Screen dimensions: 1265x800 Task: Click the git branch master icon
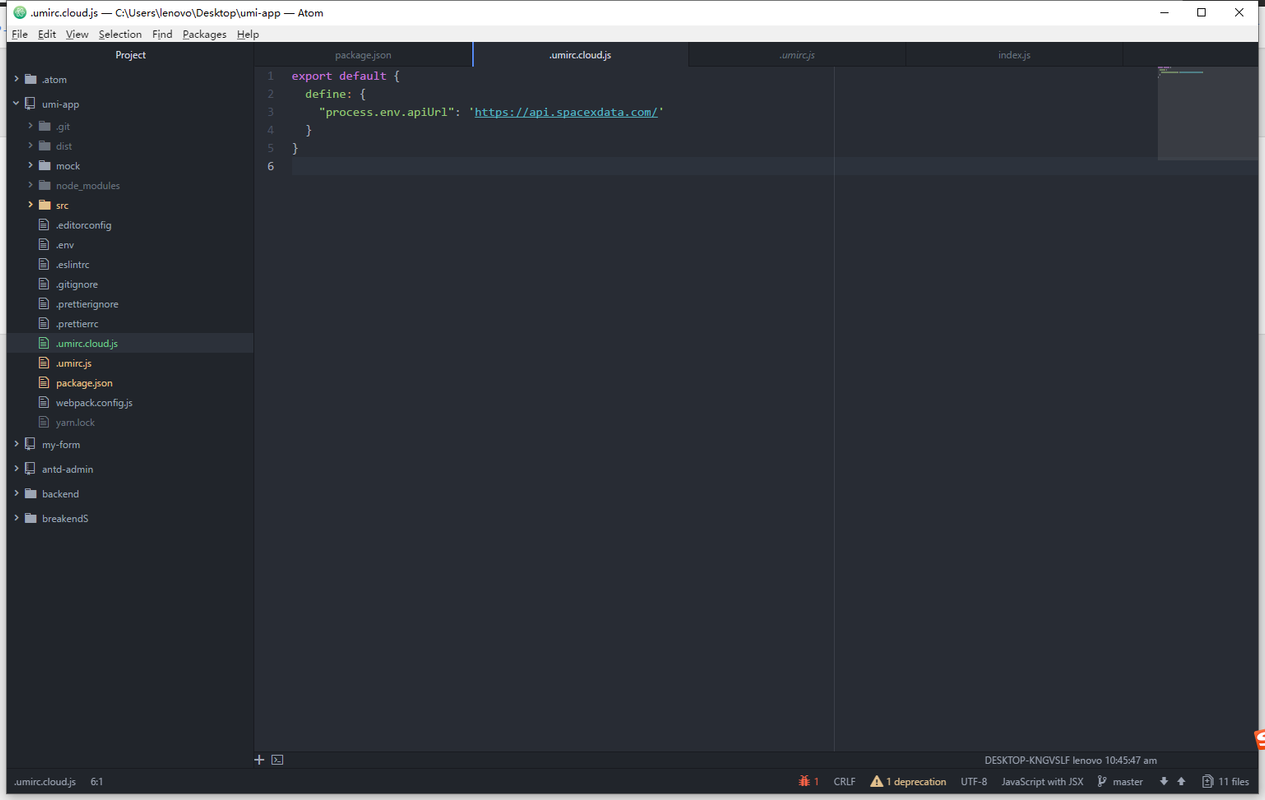[1102, 781]
